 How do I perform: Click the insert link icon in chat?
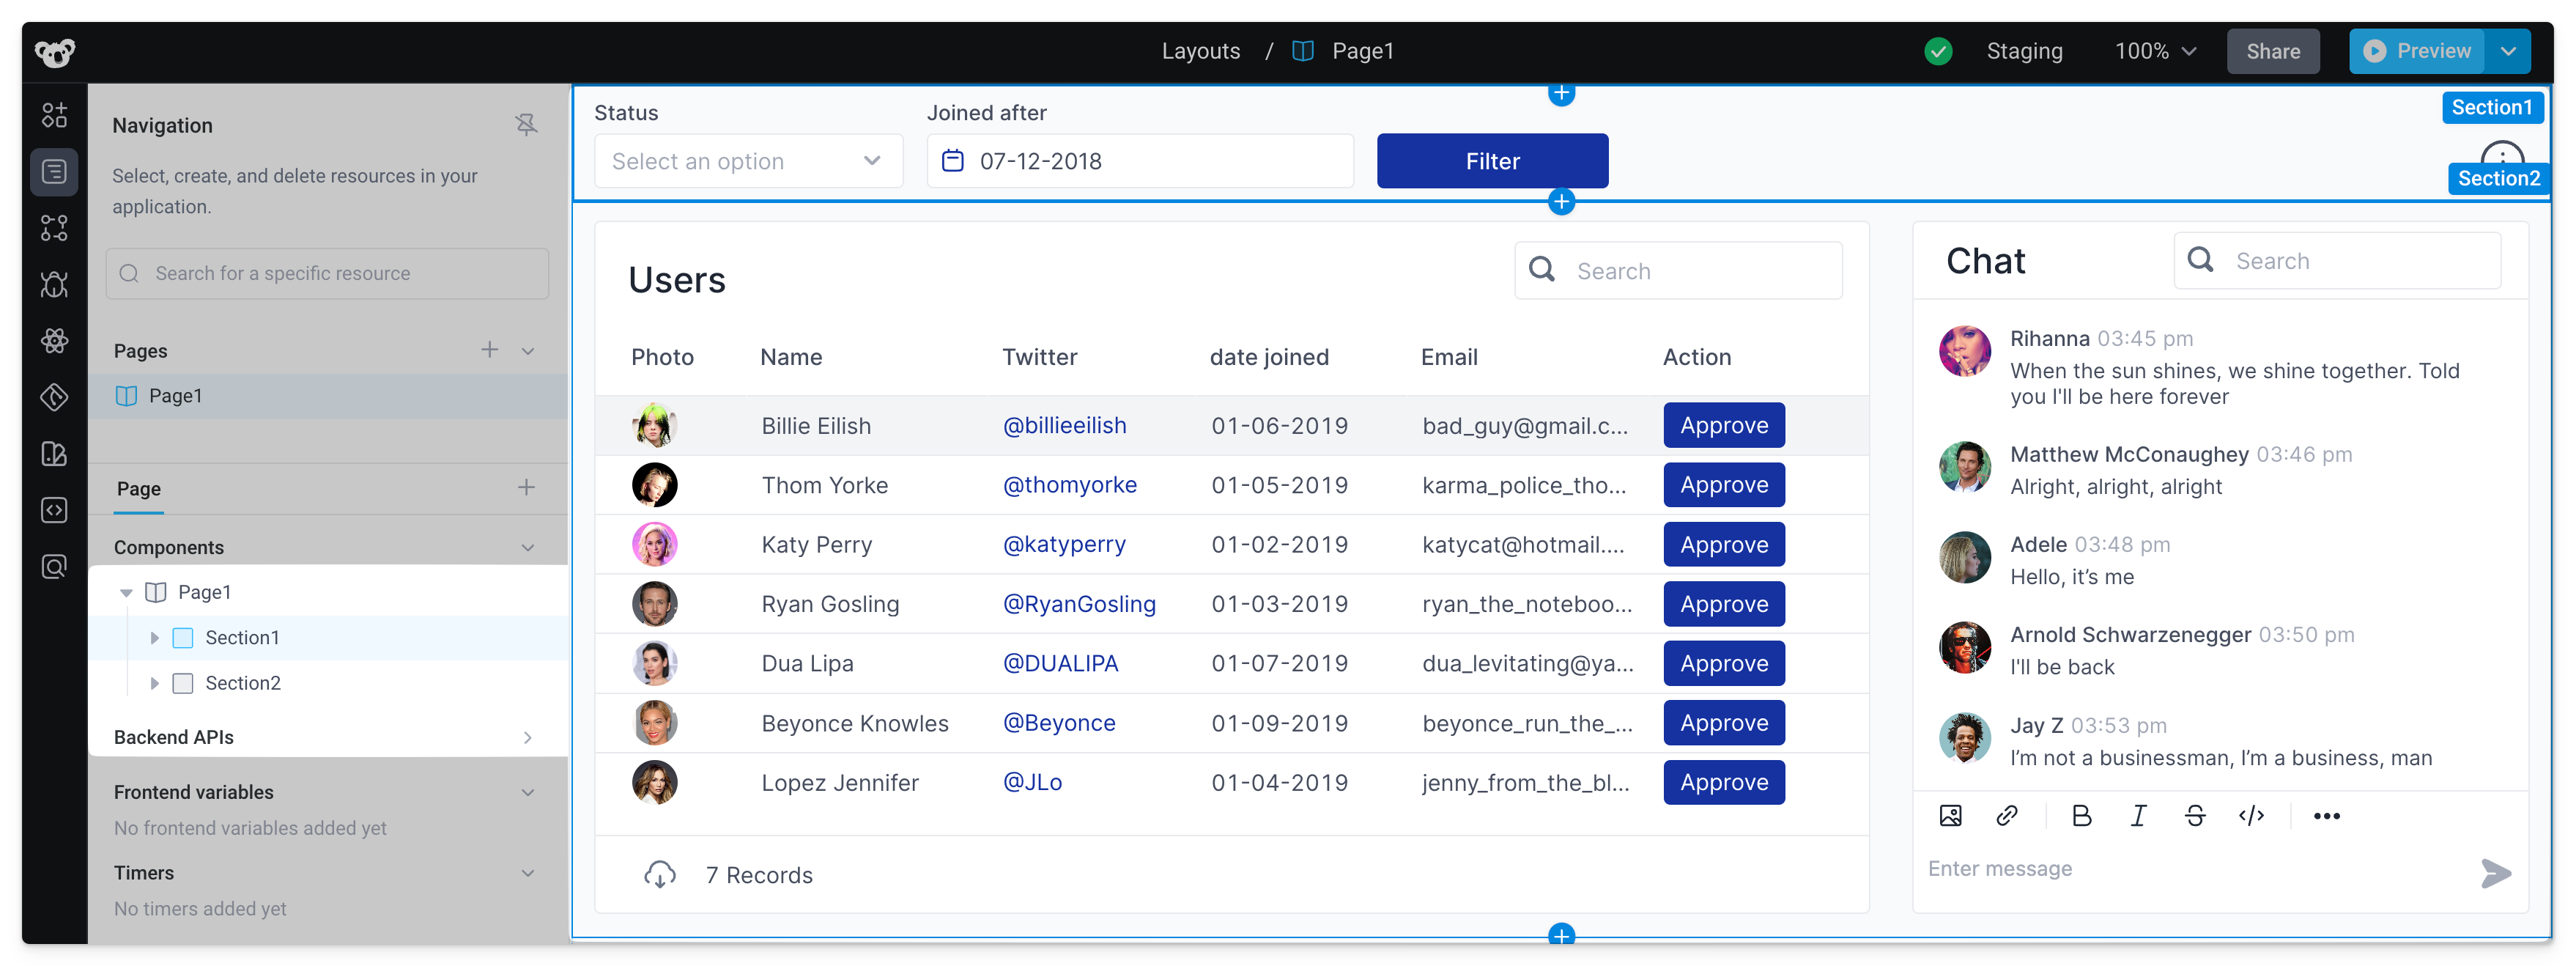pos(2006,816)
